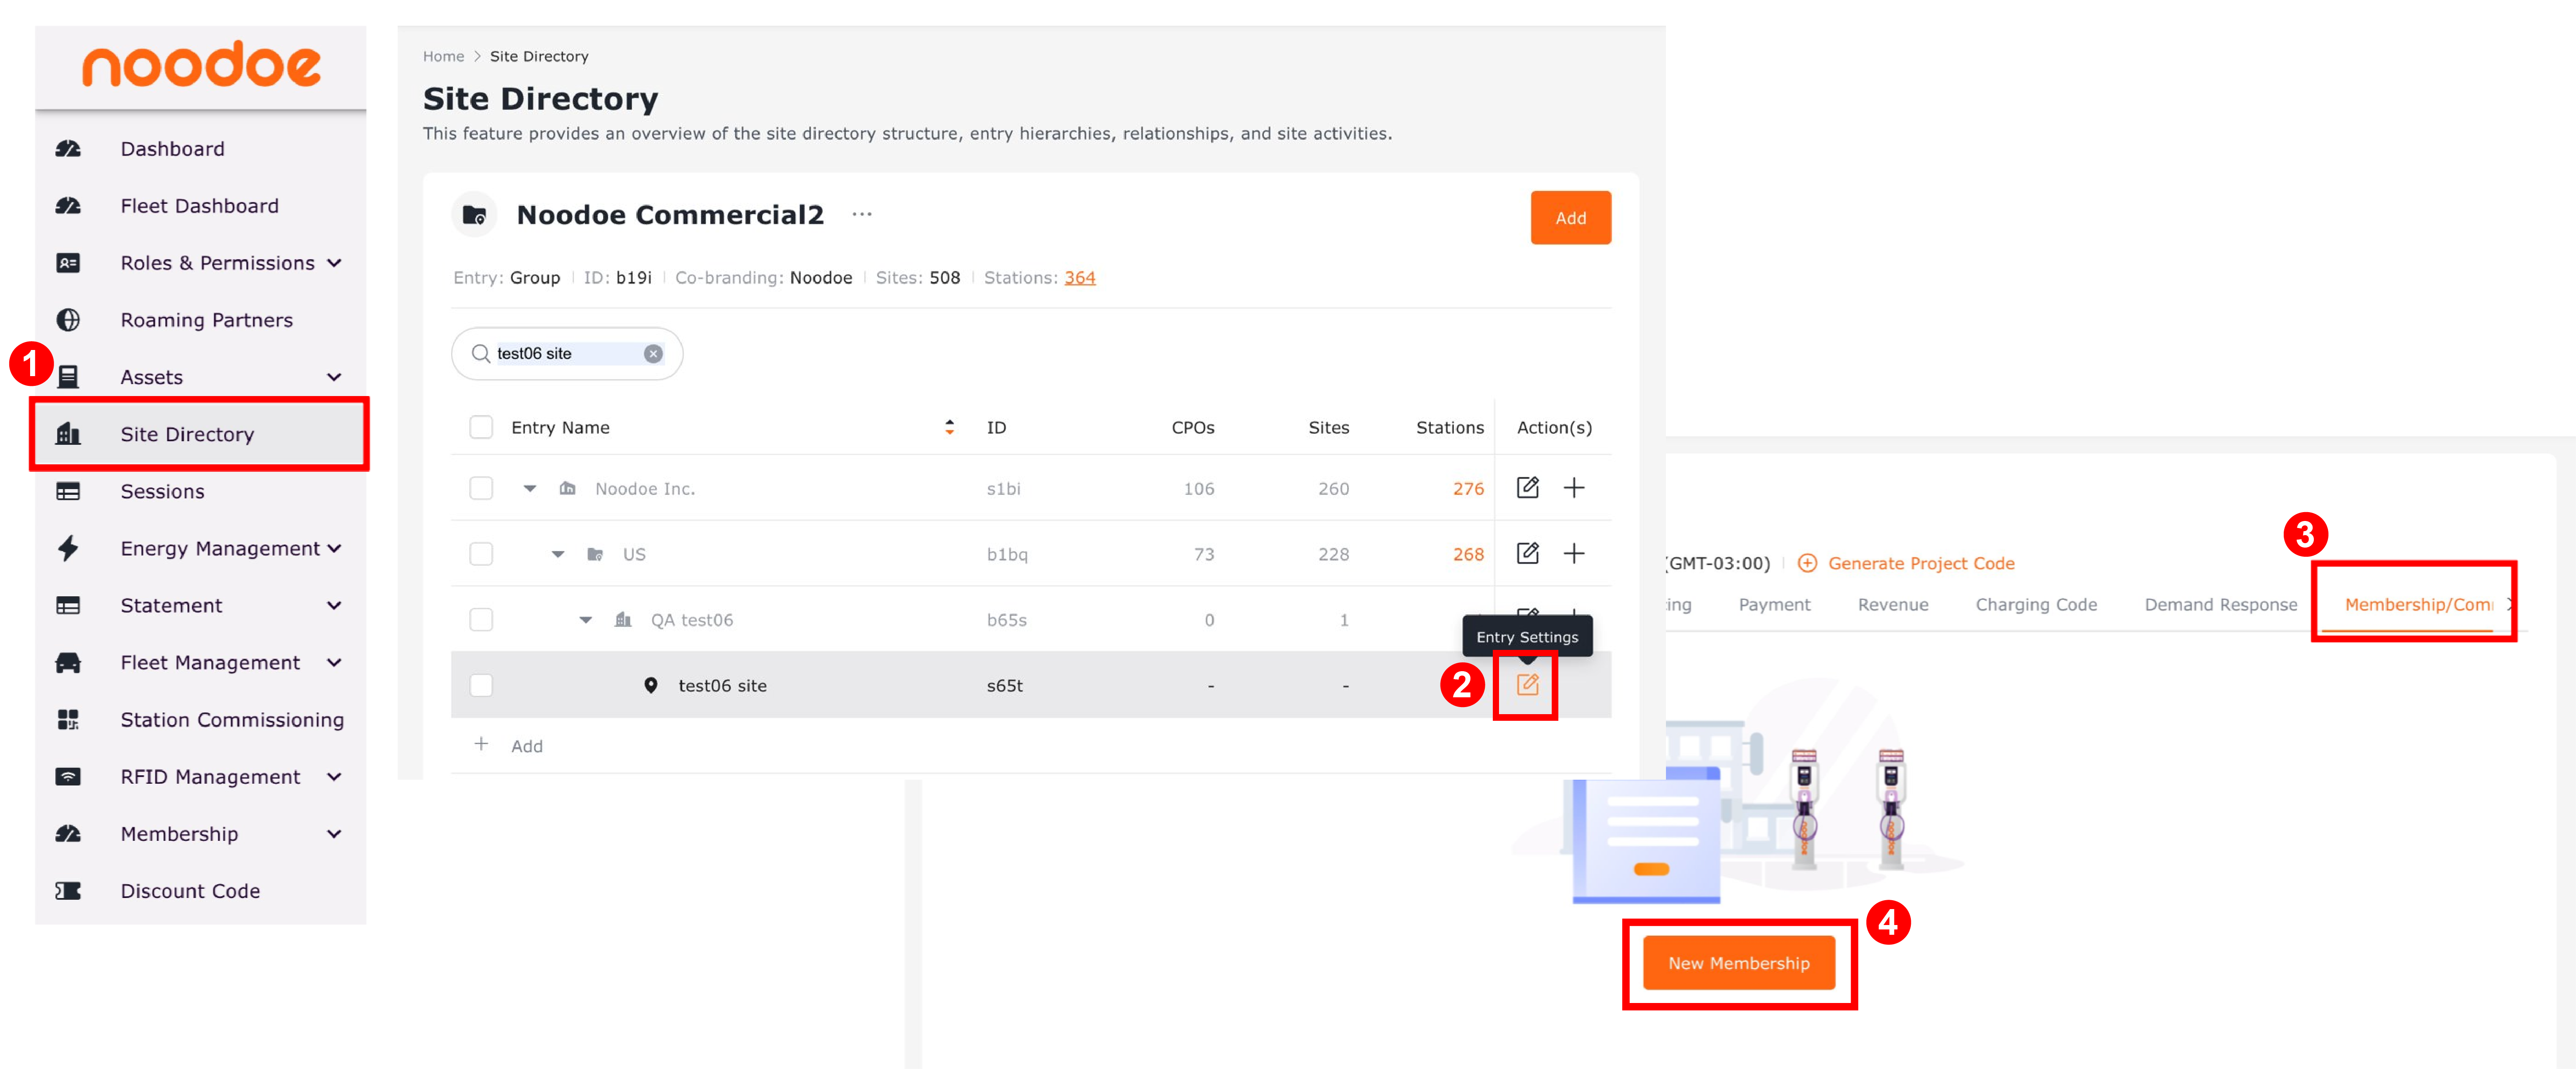Edit entry settings for US row

tap(1527, 553)
